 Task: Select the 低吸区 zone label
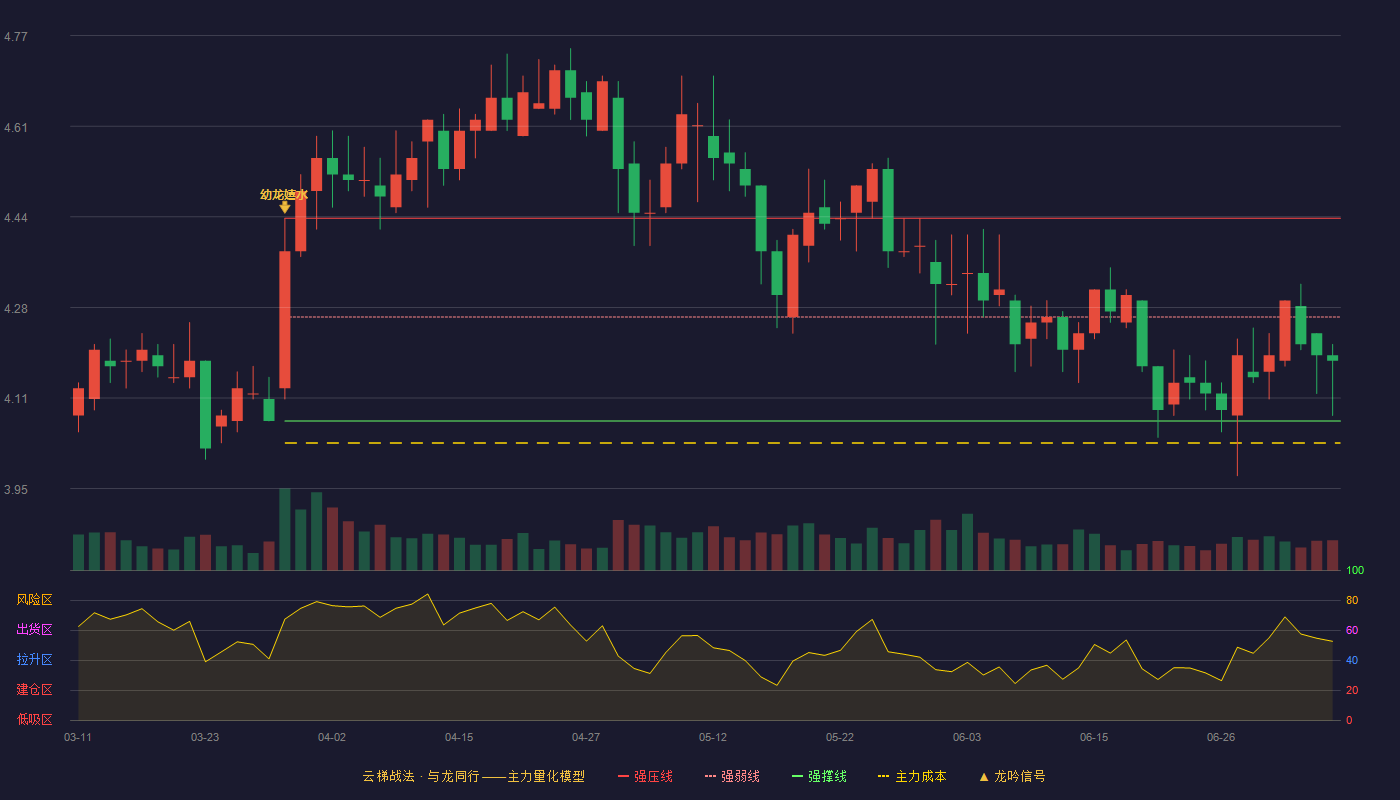(x=34, y=720)
